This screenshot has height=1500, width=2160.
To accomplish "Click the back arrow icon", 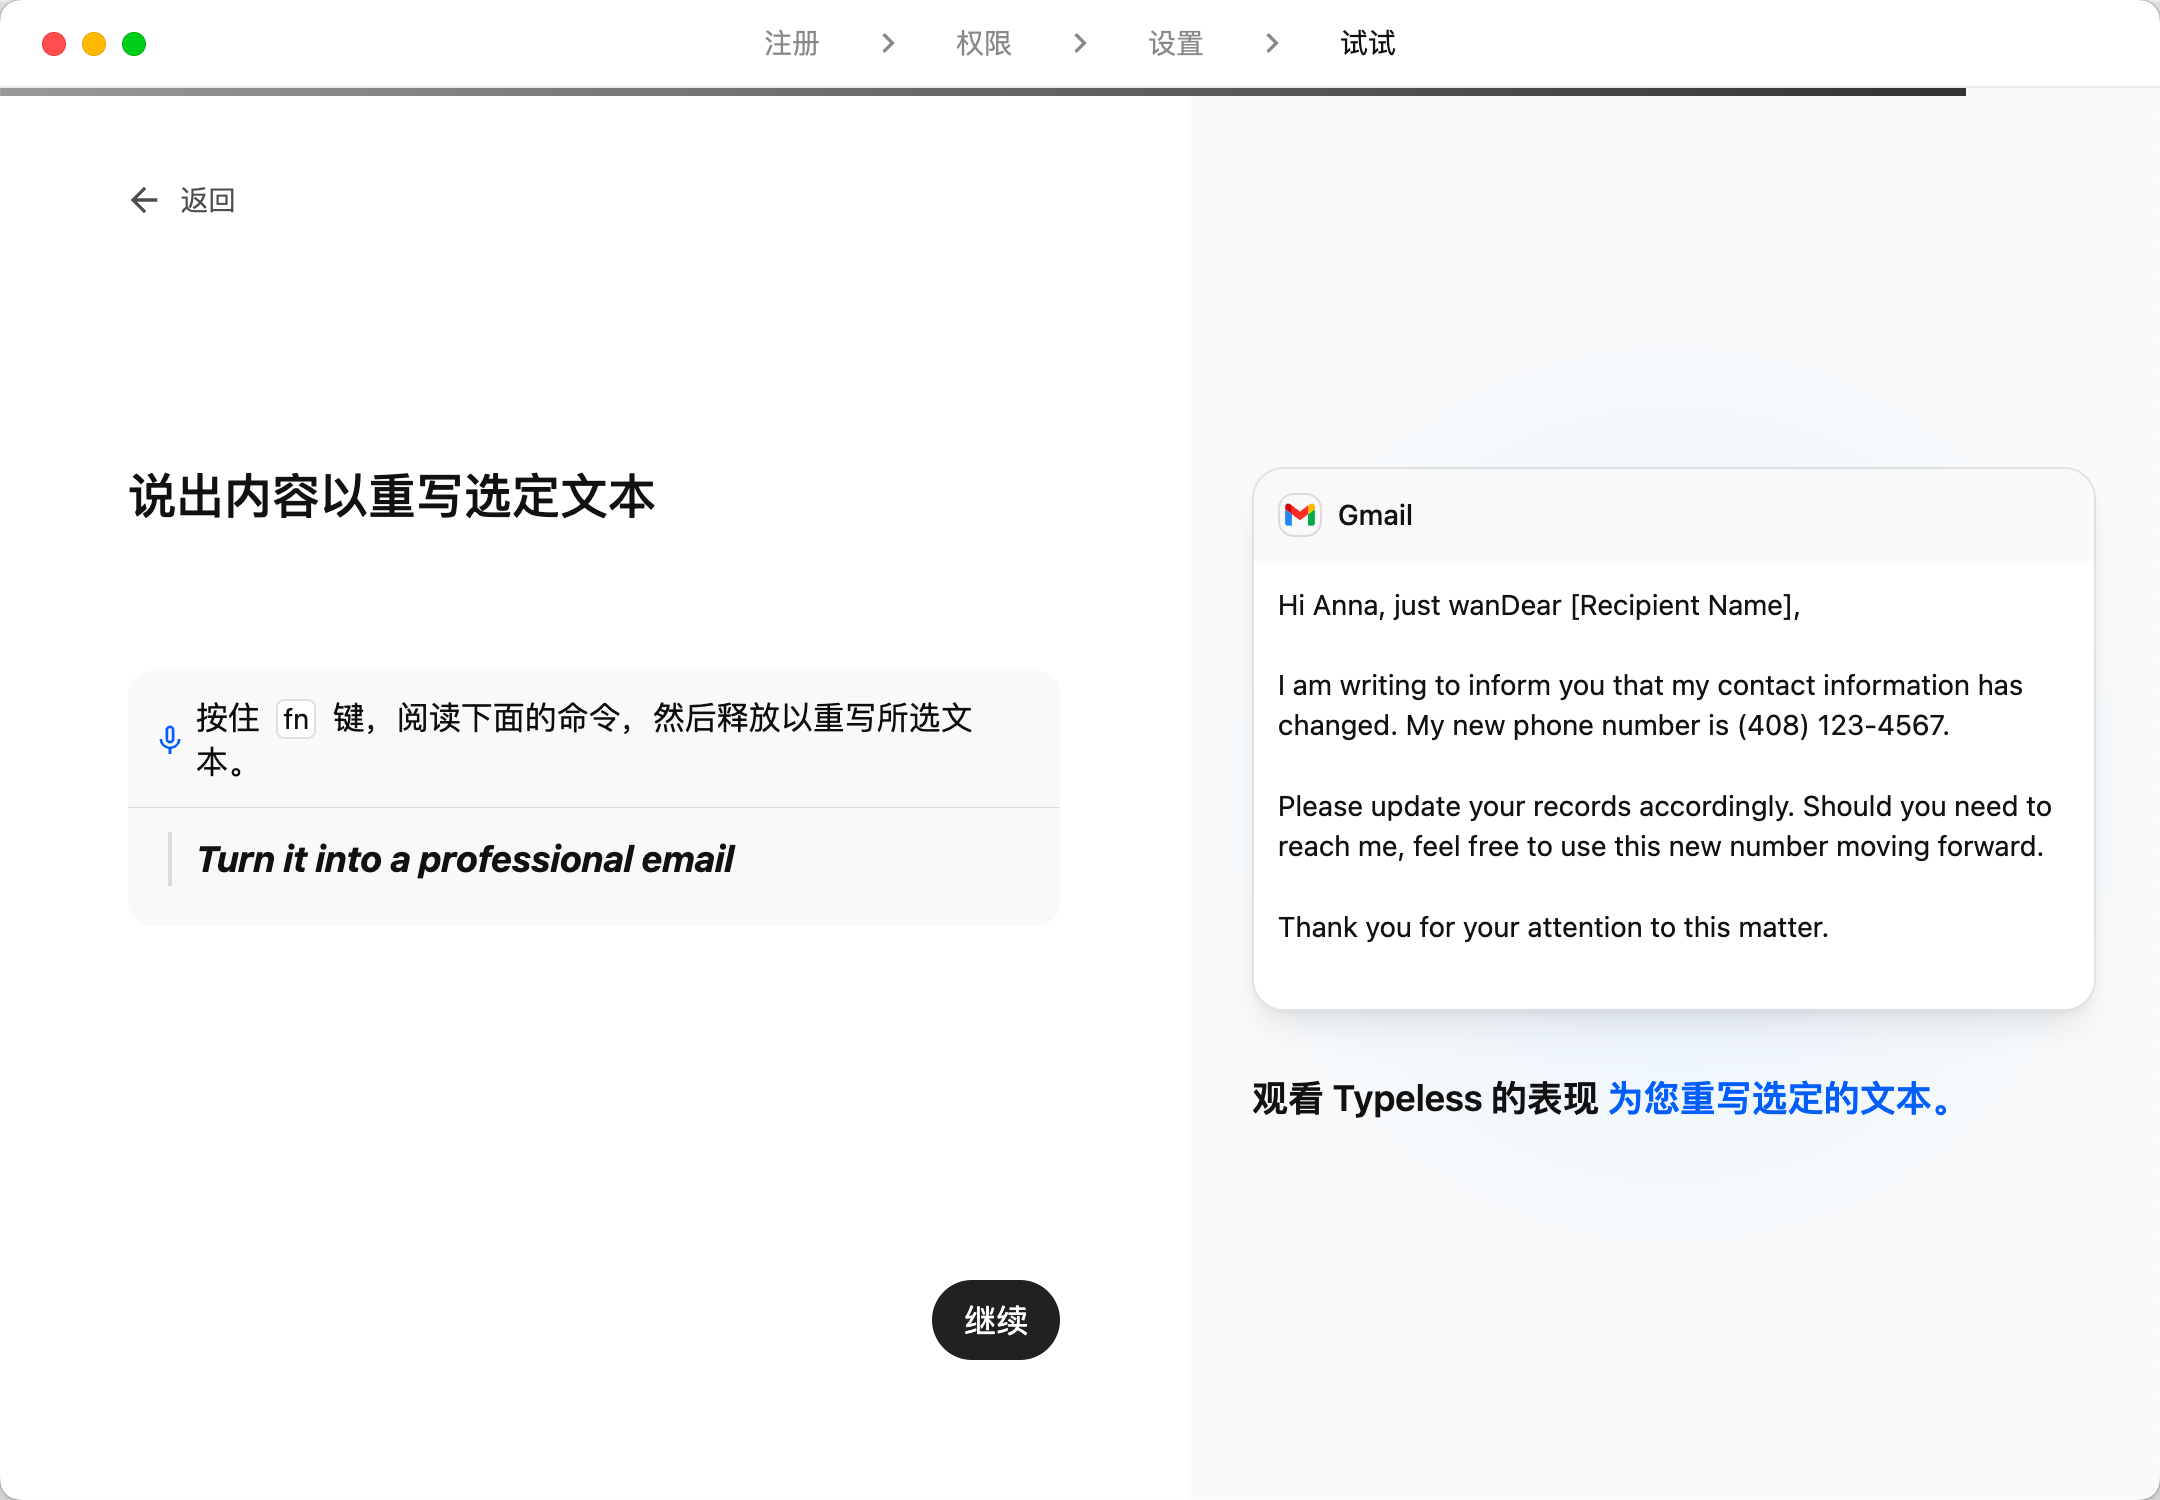I will coord(144,200).
